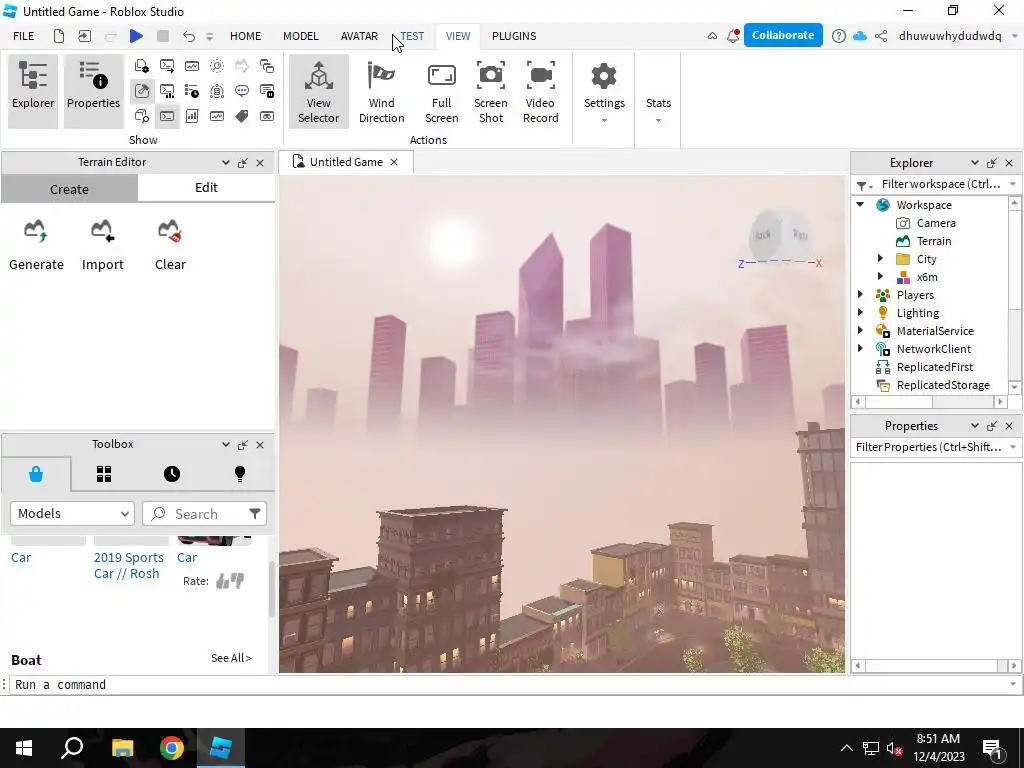The height and width of the screenshot is (768, 1024).
Task: Open the Asset Manager (page with gear) icon
Action: tap(142, 66)
